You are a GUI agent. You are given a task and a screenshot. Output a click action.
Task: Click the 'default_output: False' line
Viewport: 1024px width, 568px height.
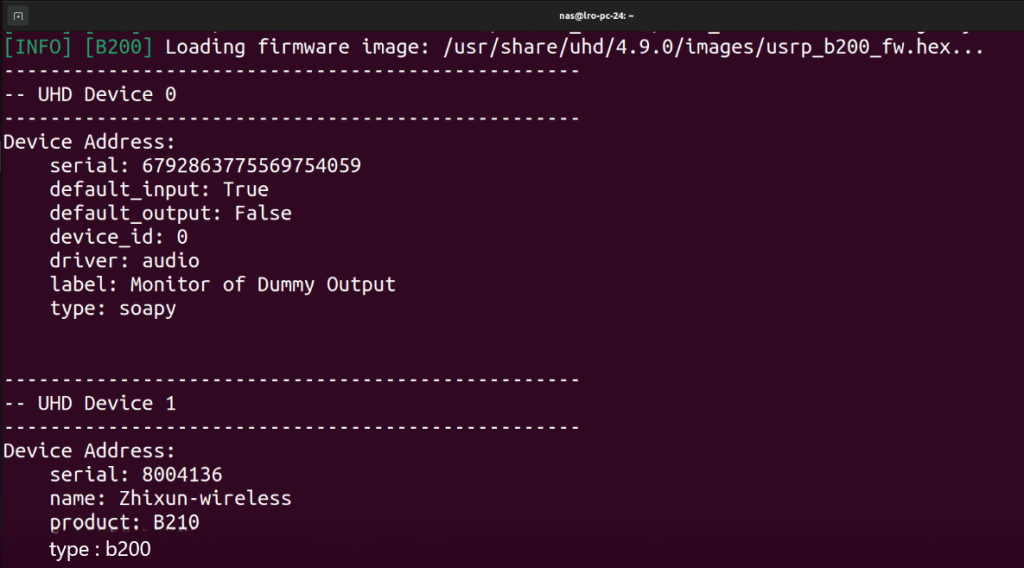tap(170, 213)
